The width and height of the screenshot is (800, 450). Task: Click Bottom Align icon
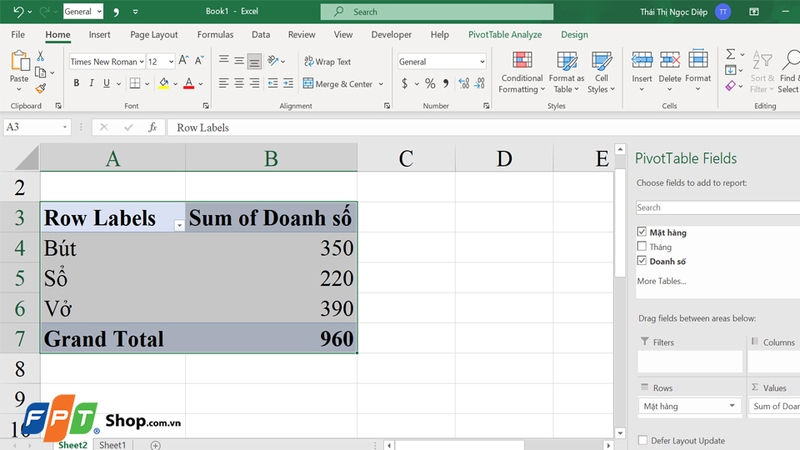click(254, 61)
